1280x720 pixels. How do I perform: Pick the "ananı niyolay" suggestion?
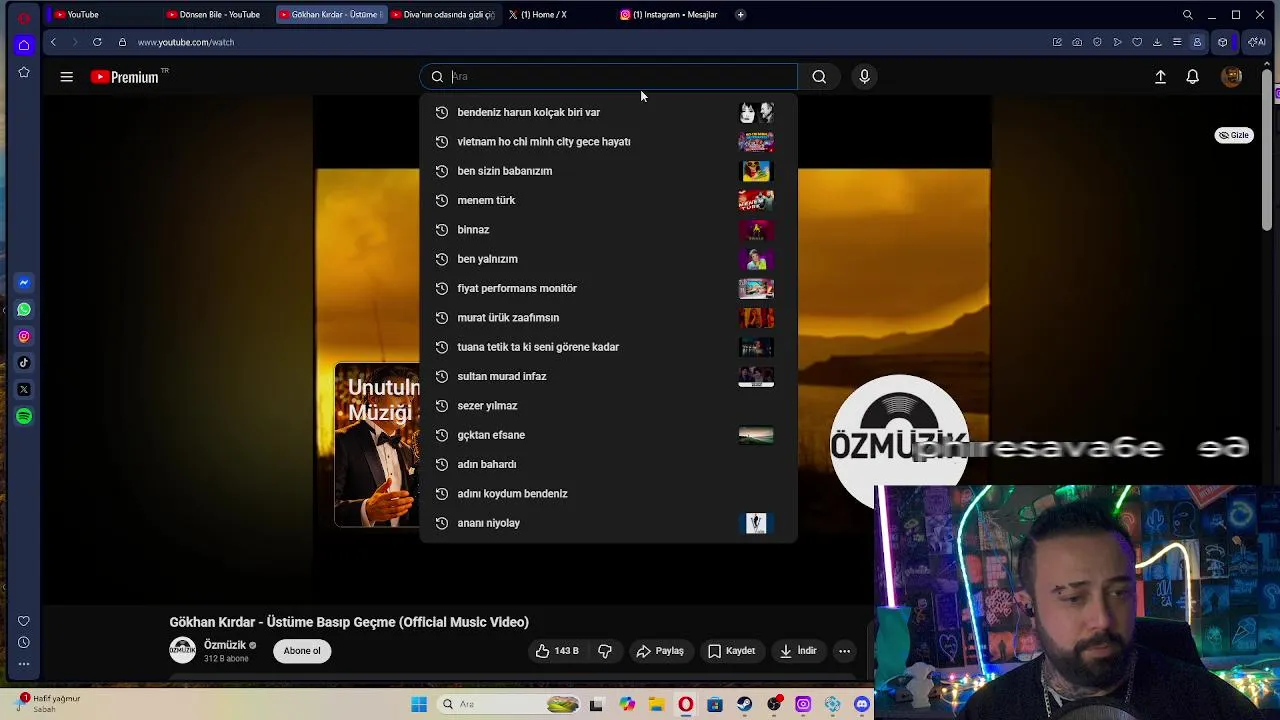point(608,523)
